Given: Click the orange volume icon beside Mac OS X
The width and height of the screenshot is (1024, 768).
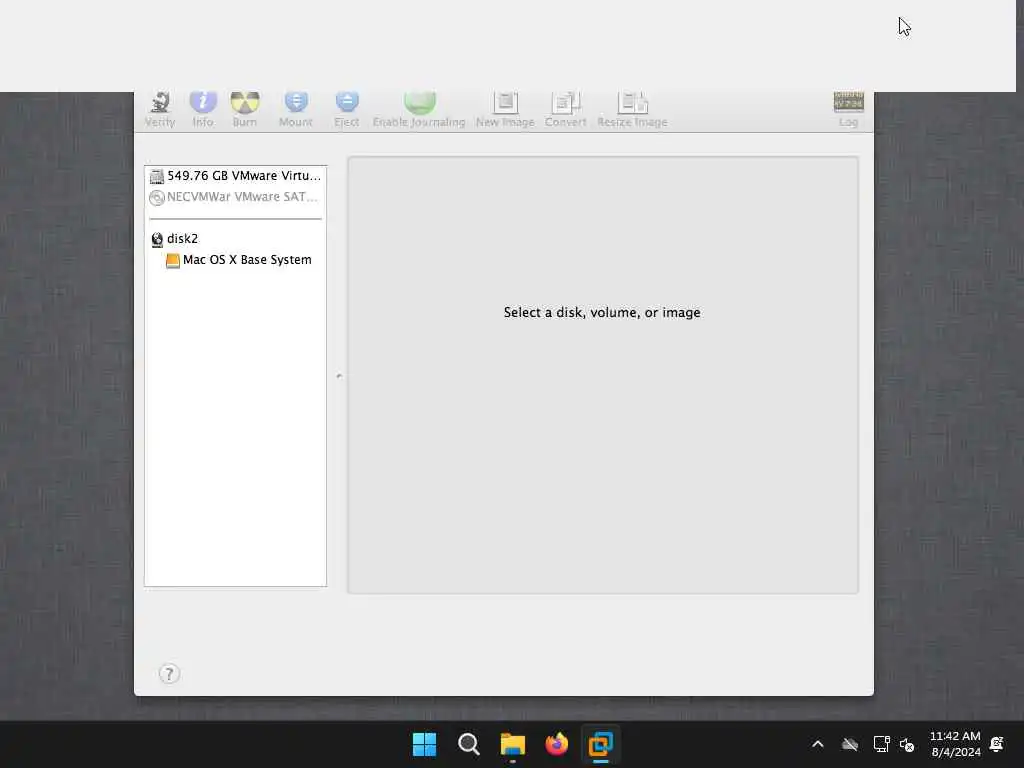Looking at the screenshot, I should 172,261.
